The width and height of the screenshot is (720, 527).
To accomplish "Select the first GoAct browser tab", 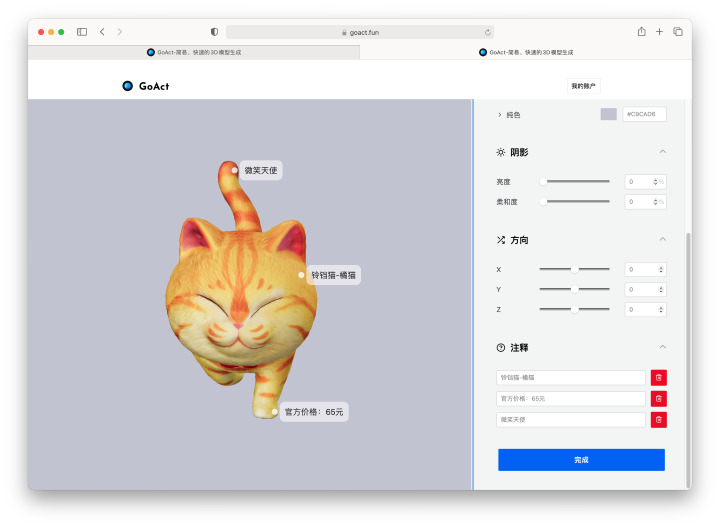I will [194, 52].
